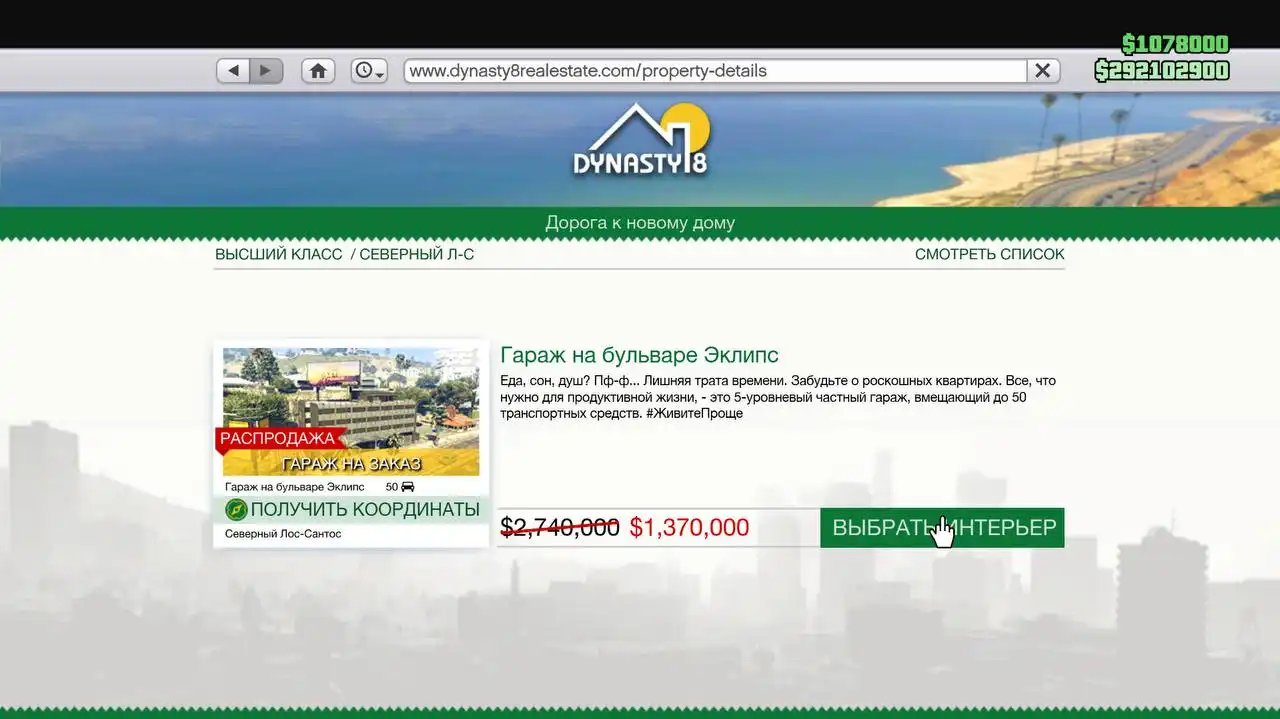Close the in-game browser with X
The height and width of the screenshot is (719, 1280).
[x=1042, y=71]
